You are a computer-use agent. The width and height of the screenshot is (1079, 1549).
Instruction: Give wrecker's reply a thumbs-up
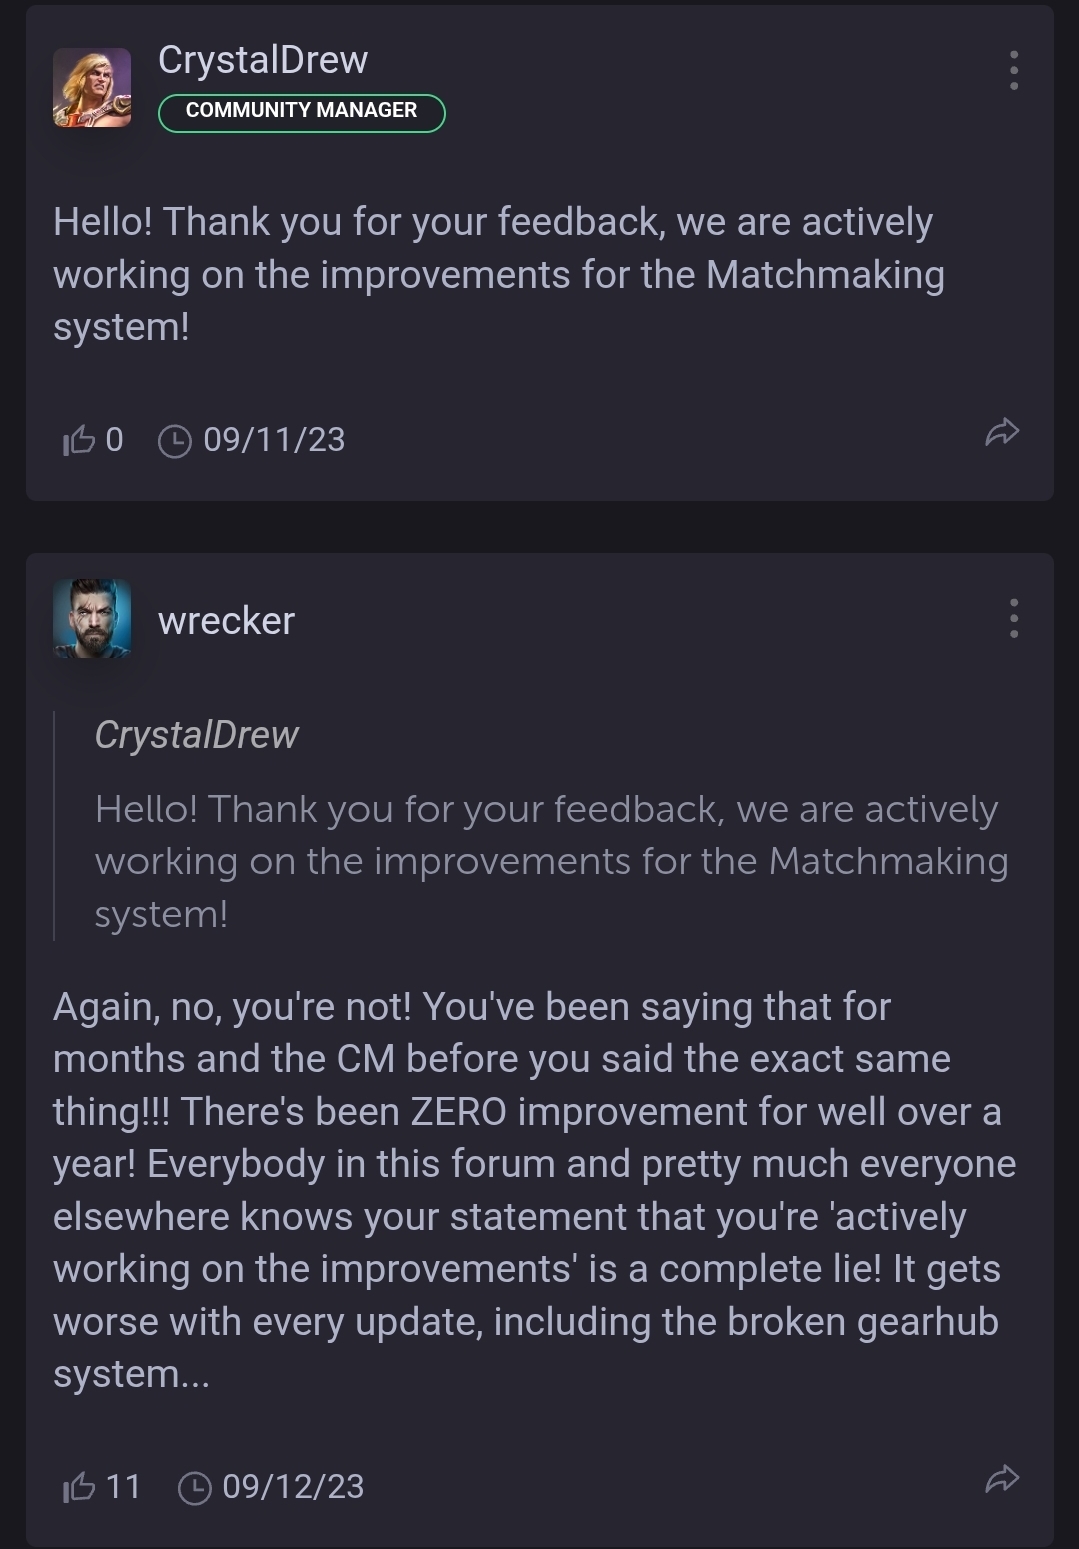click(x=78, y=1487)
